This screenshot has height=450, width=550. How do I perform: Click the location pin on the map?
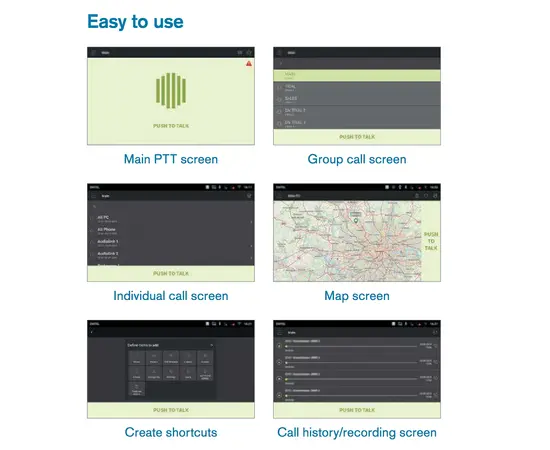(356, 221)
